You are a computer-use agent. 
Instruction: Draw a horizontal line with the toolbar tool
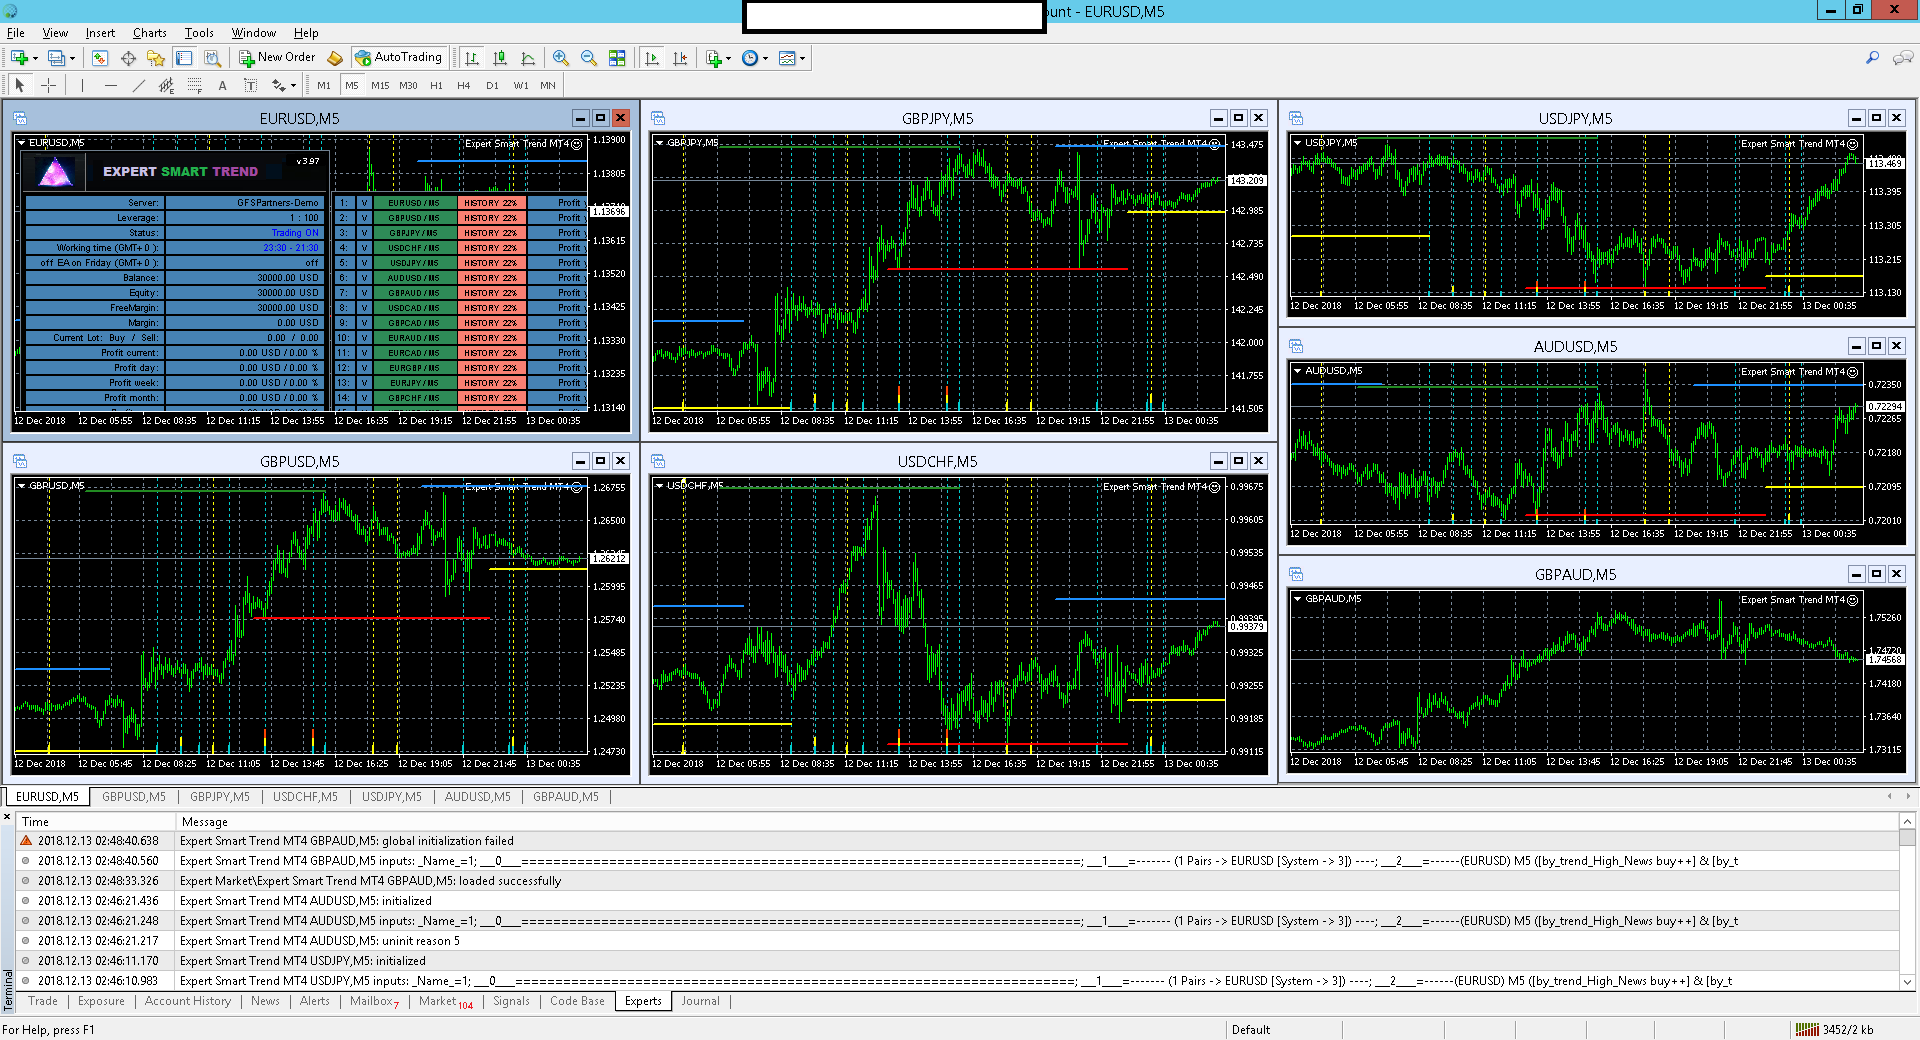(111, 86)
